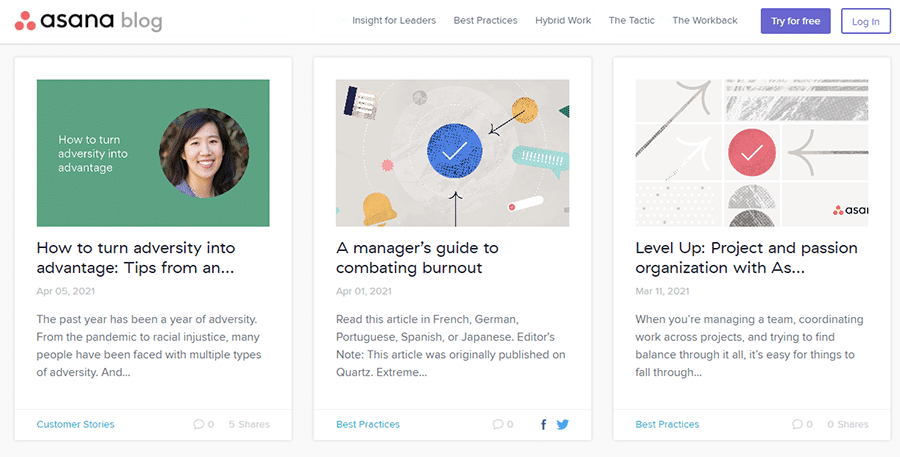Click the Log In button
This screenshot has width=900, height=457.
866,21
